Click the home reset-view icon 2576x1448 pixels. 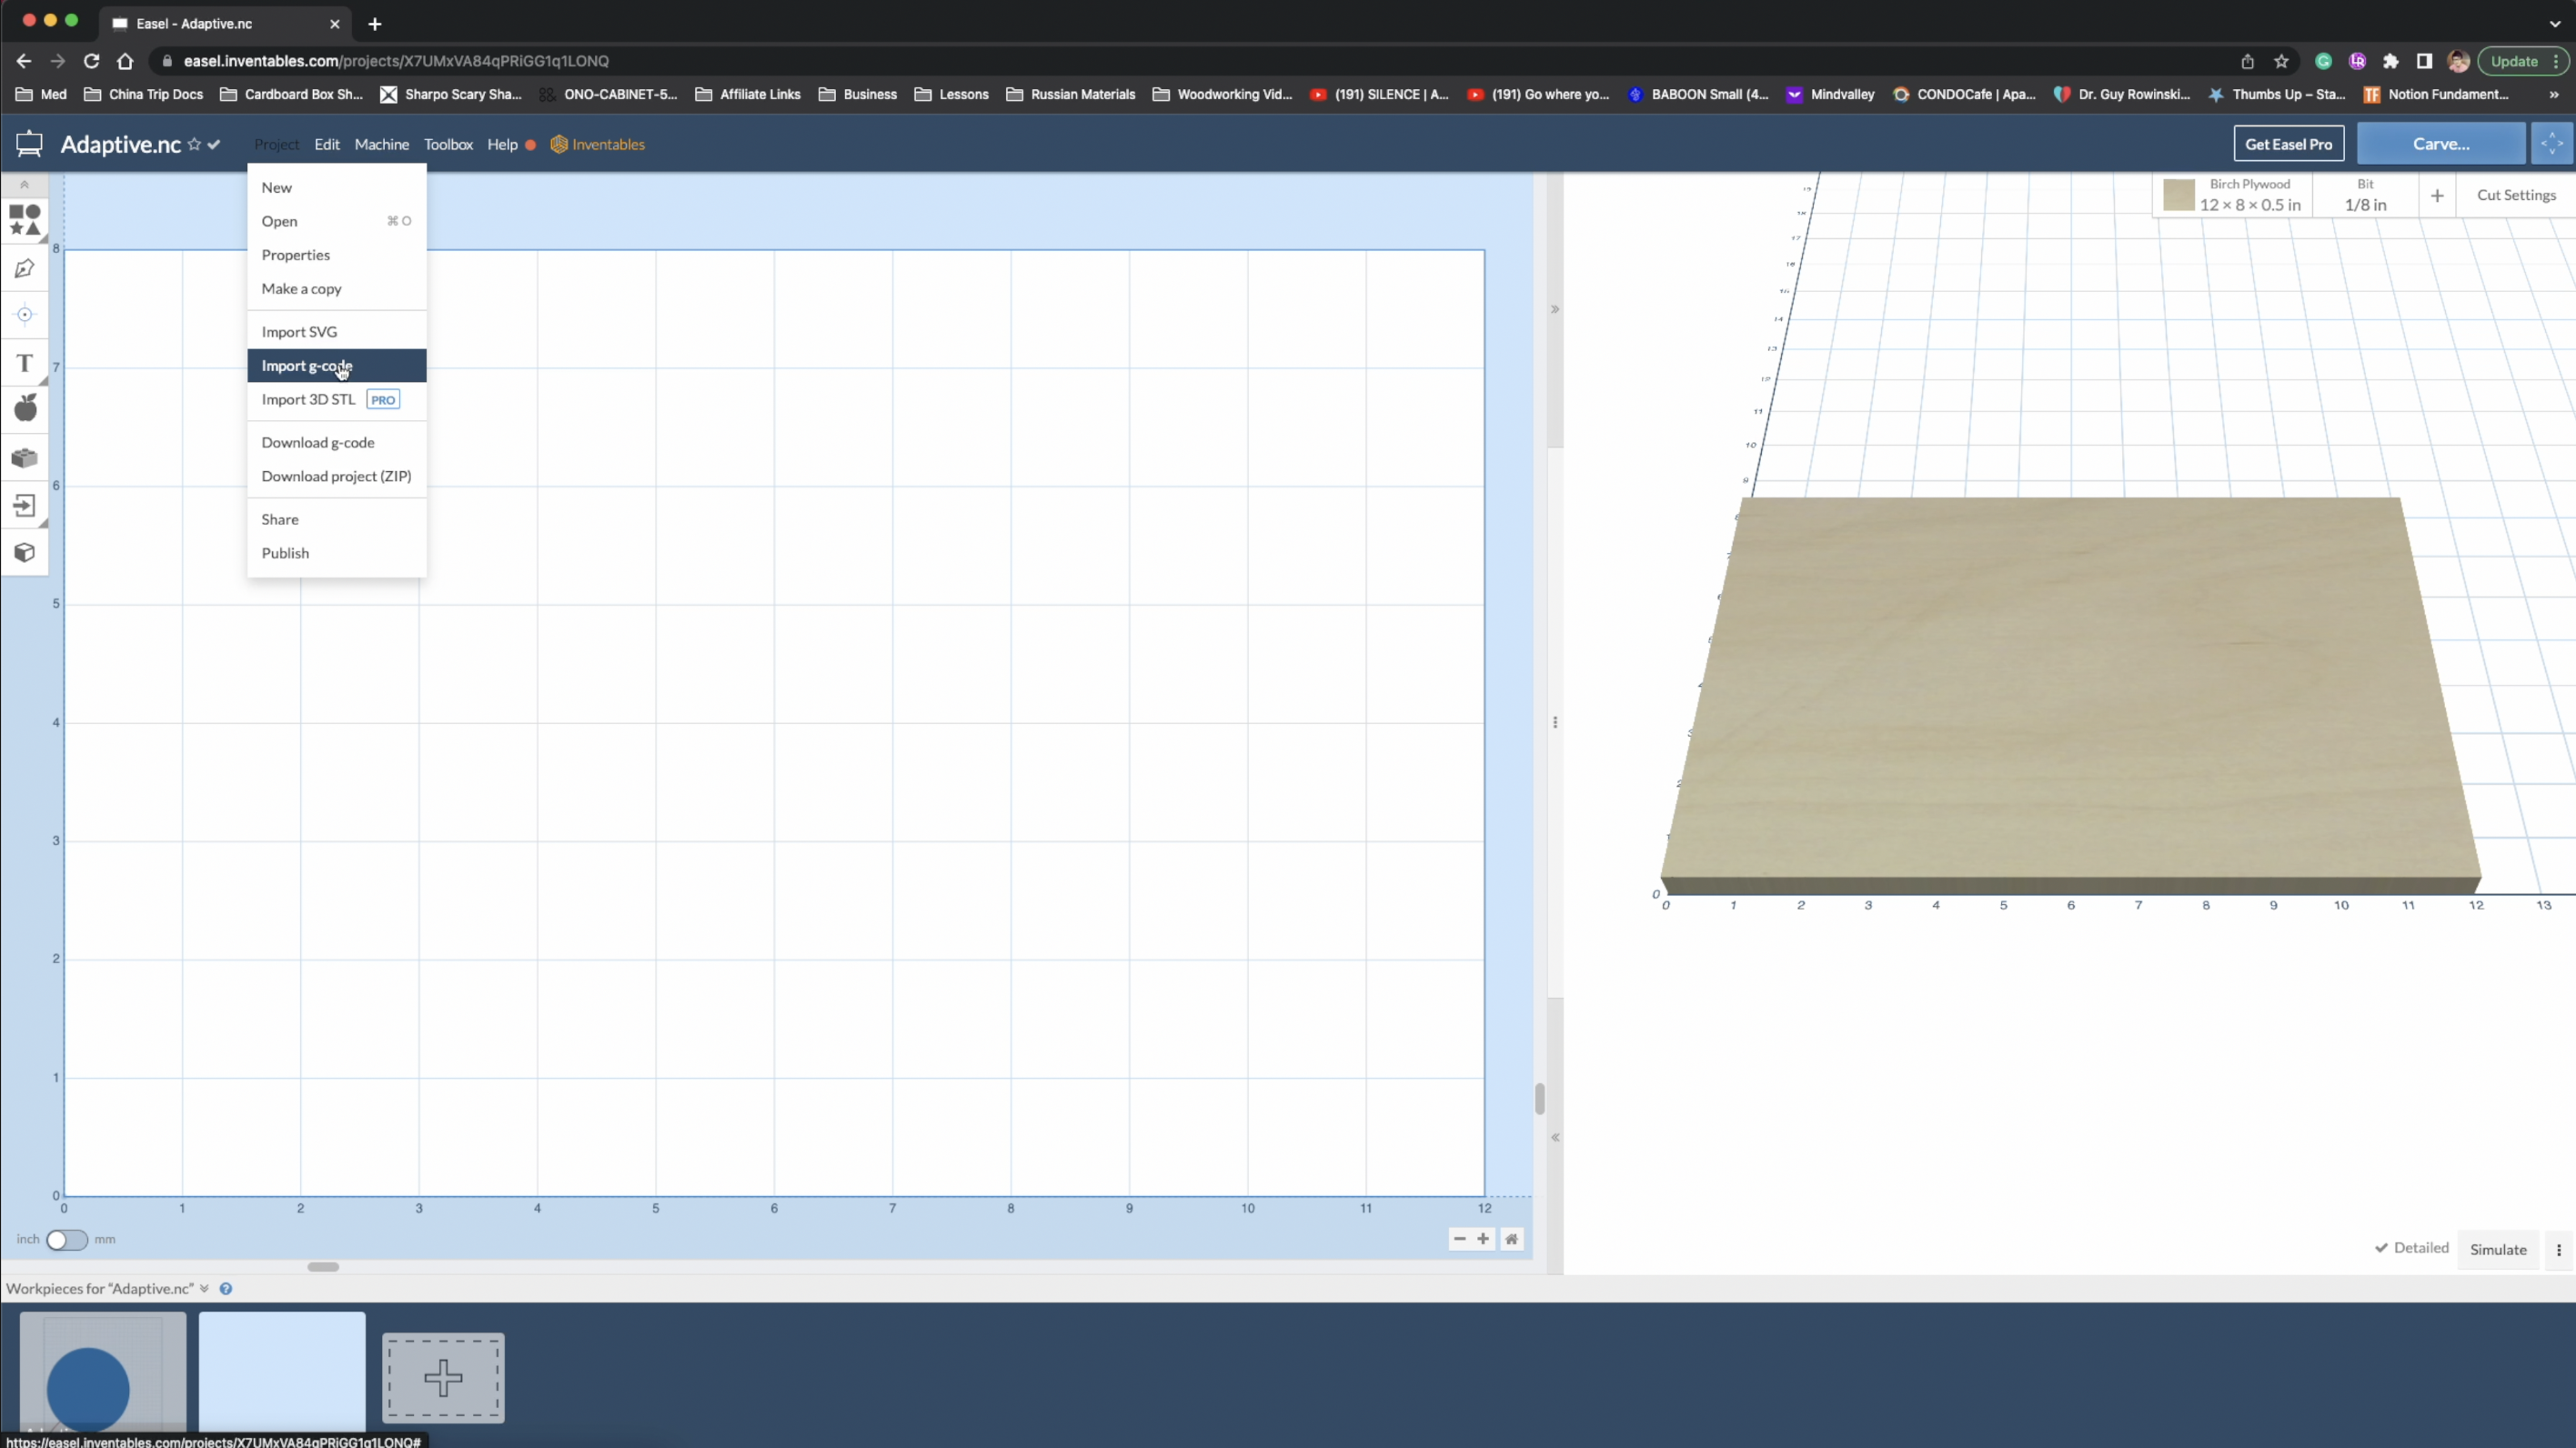point(1511,1239)
